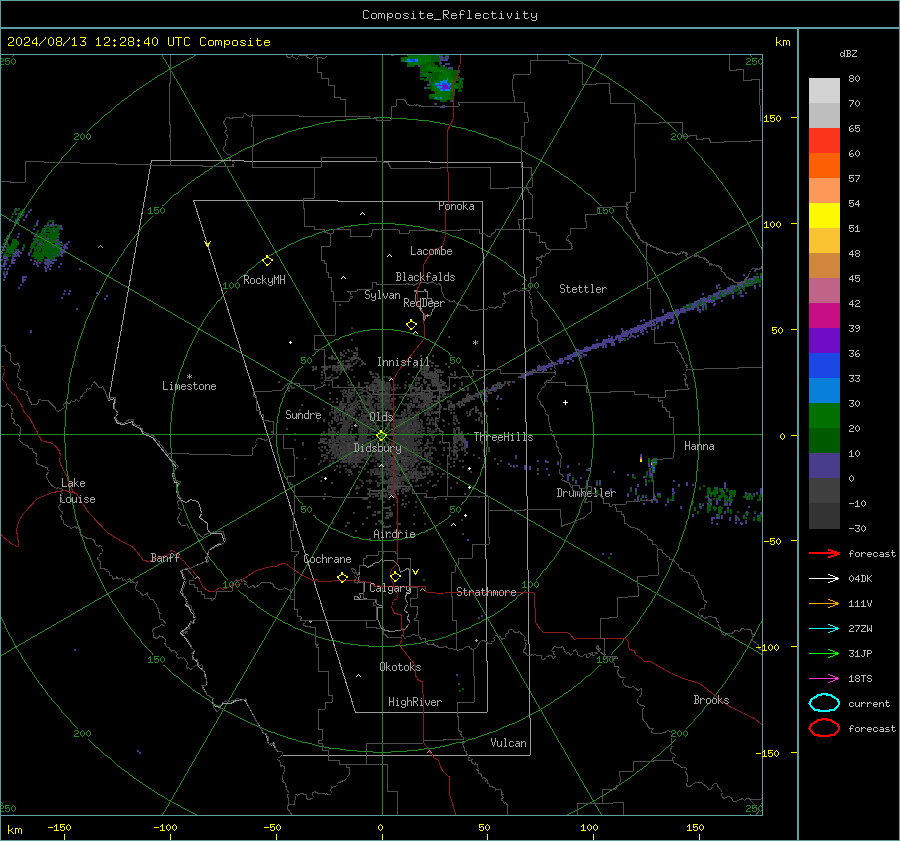The image size is (900, 841).
Task: Click the ThreeHills label
Action: coord(503,437)
